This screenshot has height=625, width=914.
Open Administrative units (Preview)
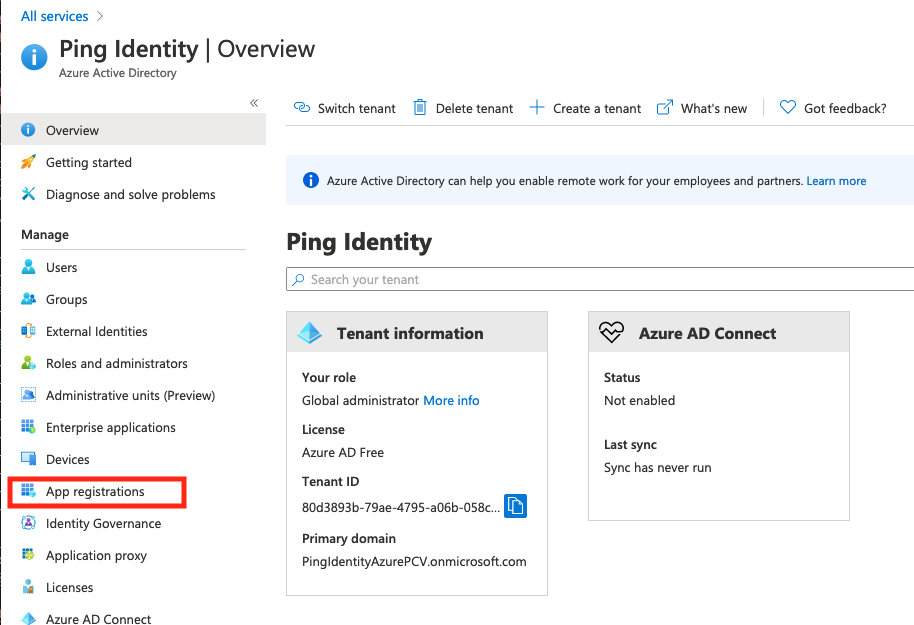coord(127,395)
